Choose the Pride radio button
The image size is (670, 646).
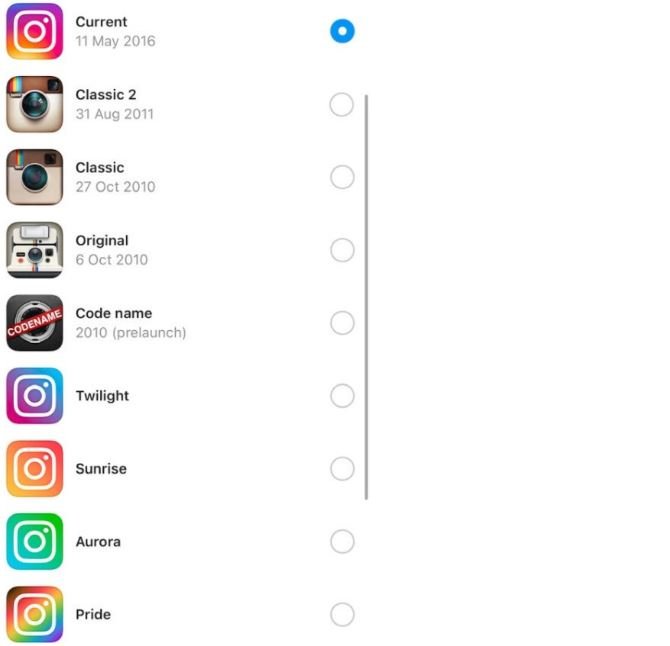click(342, 614)
